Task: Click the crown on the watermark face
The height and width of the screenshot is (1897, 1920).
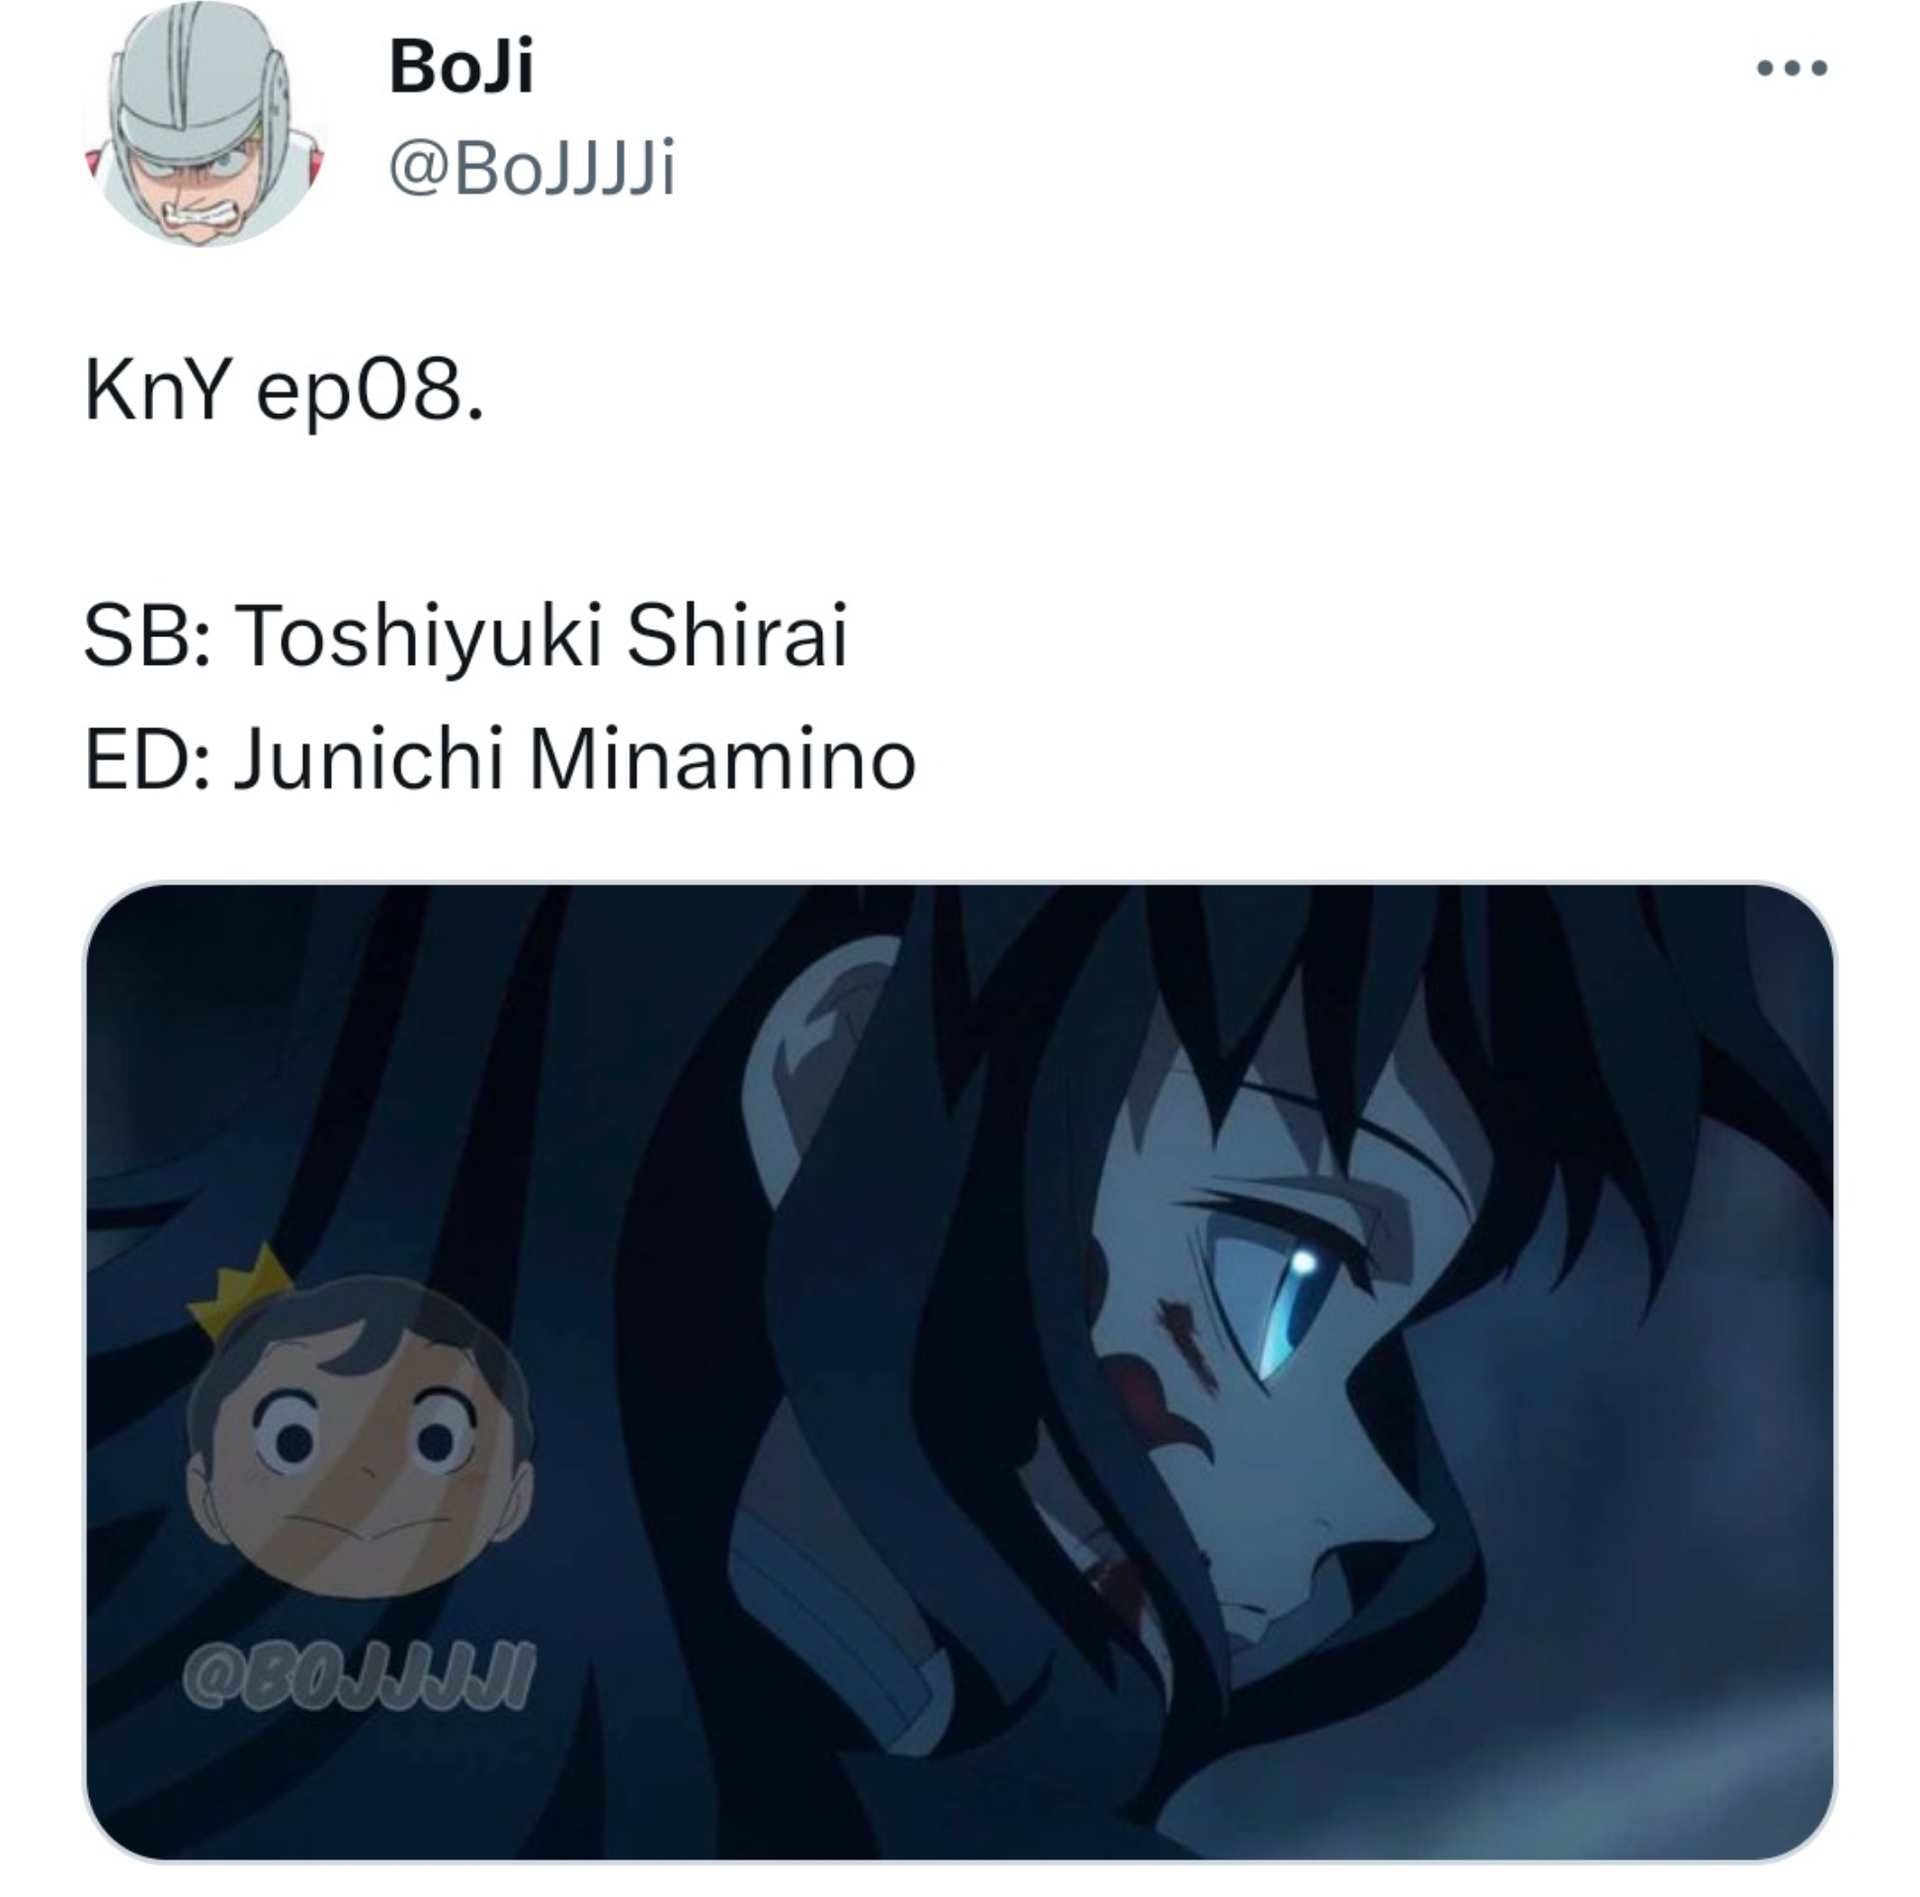Action: coord(247,1291)
